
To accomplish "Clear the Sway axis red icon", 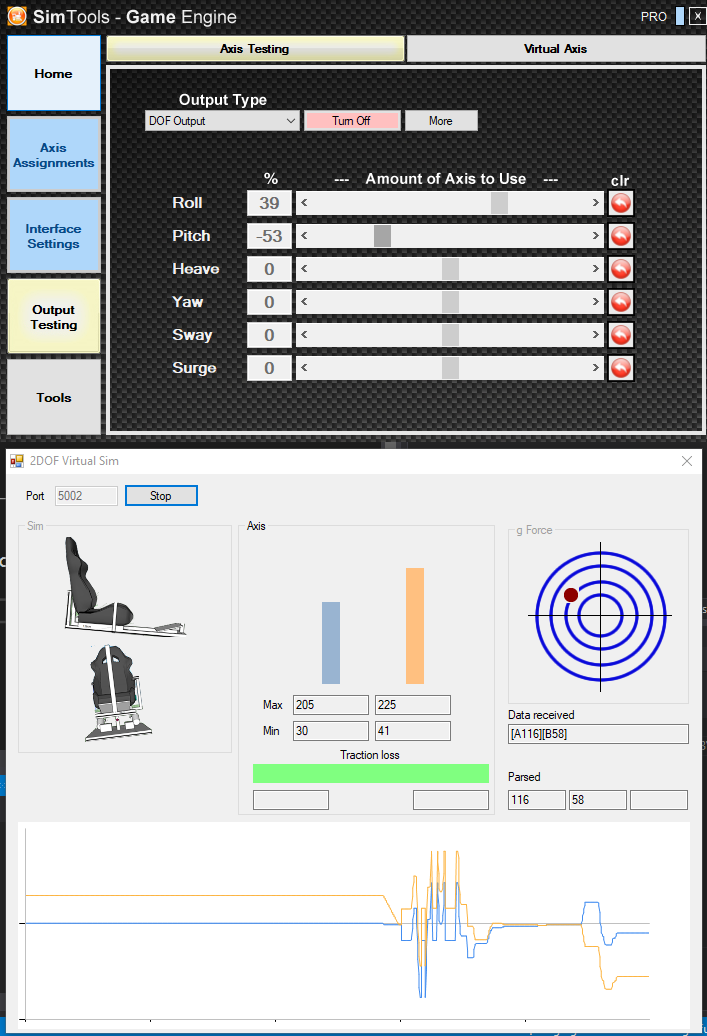I will tap(621, 335).
